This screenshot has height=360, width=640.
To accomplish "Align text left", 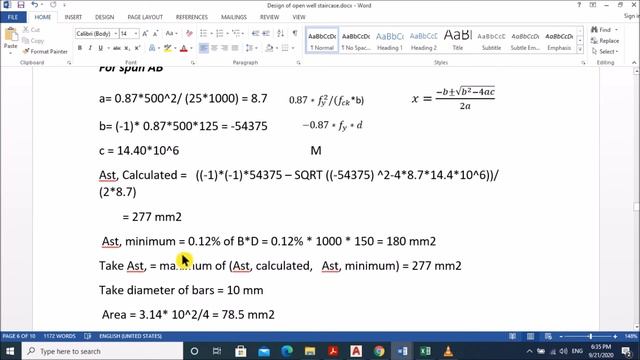I will coord(203,48).
